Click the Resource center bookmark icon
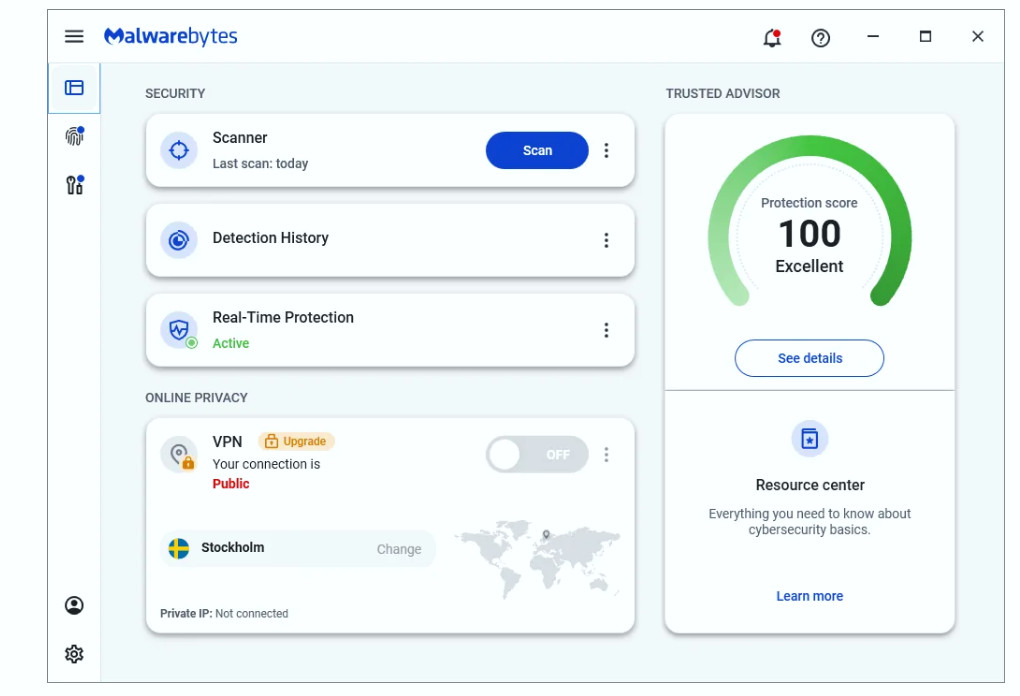Image resolution: width=1020 pixels, height=696 pixels. coord(809,438)
